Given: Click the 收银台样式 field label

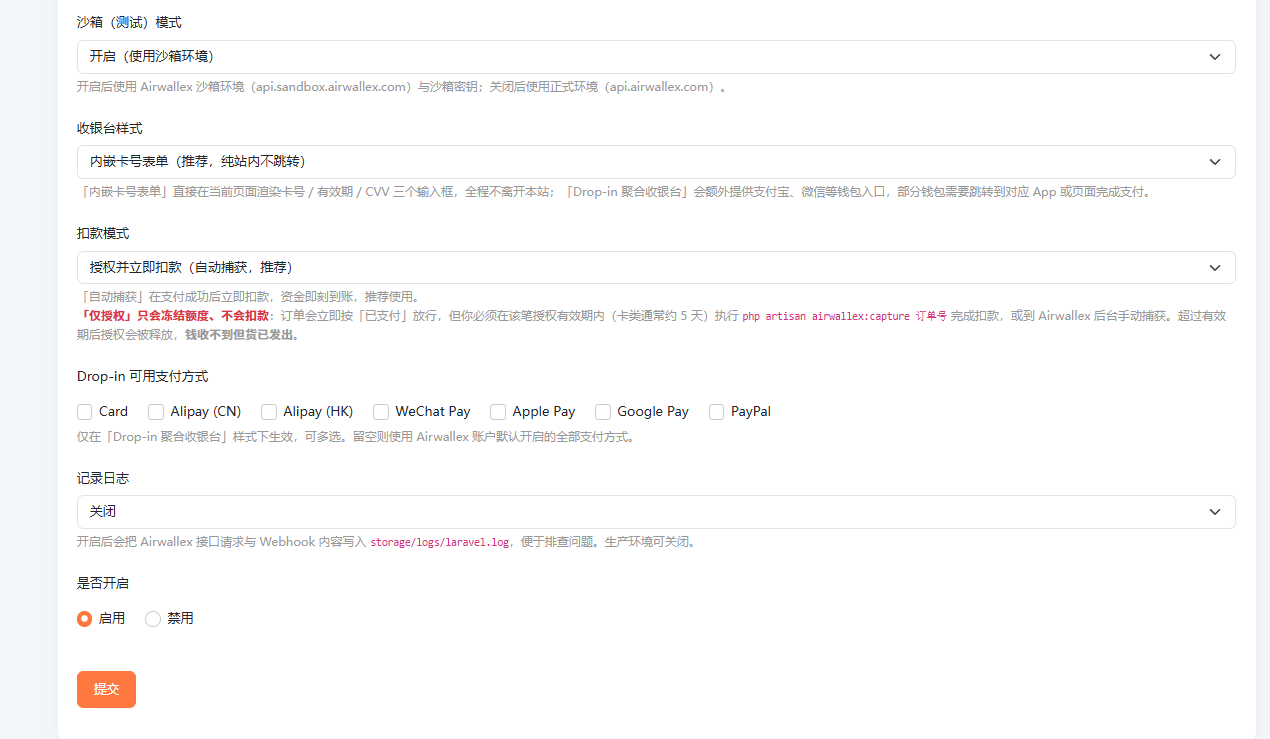Looking at the screenshot, I should [109, 129].
